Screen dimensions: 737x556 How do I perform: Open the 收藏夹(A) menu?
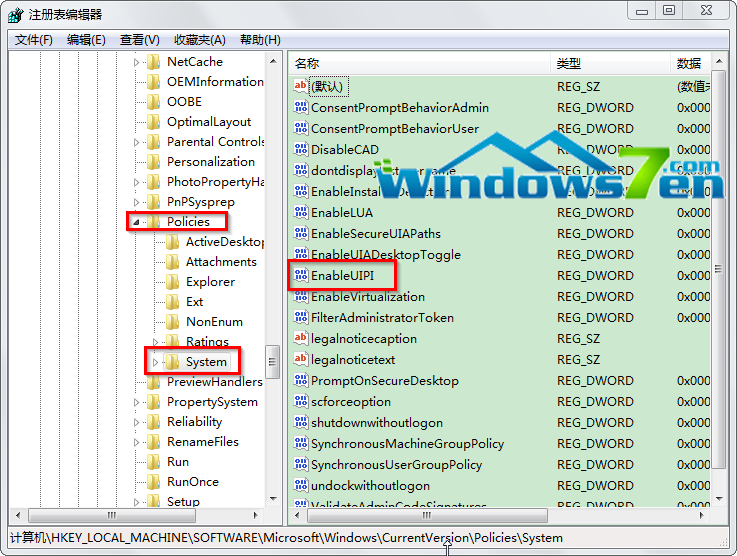point(200,39)
